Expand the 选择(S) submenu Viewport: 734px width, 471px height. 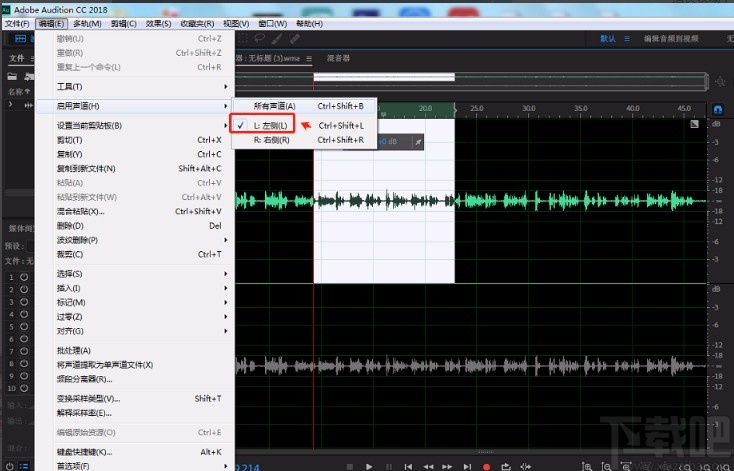coord(135,273)
